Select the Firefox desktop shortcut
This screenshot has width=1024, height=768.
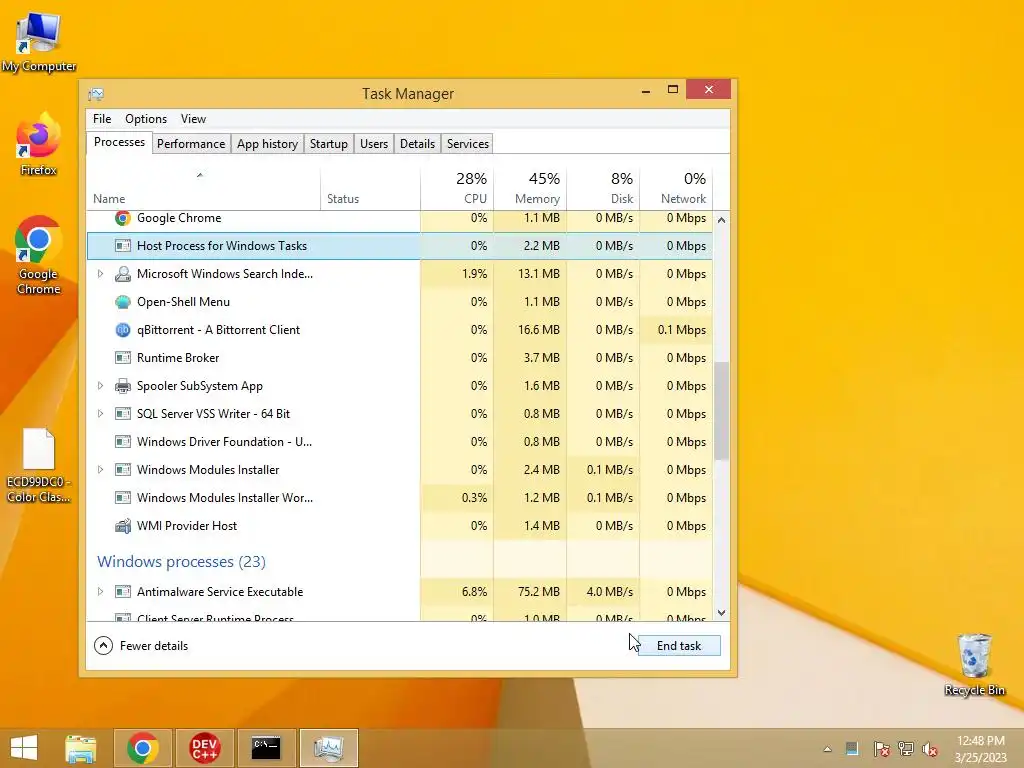pos(39,145)
